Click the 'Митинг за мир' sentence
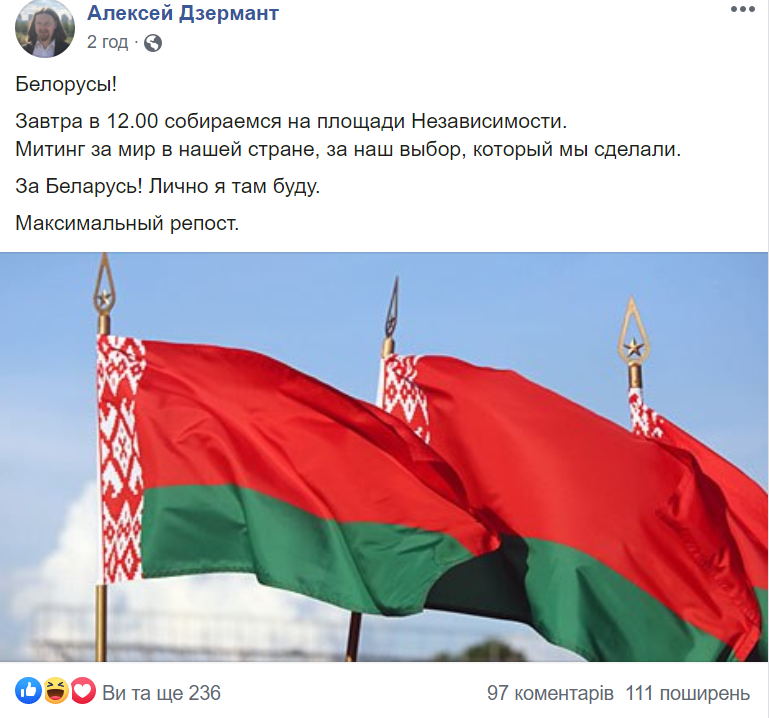 348,149
